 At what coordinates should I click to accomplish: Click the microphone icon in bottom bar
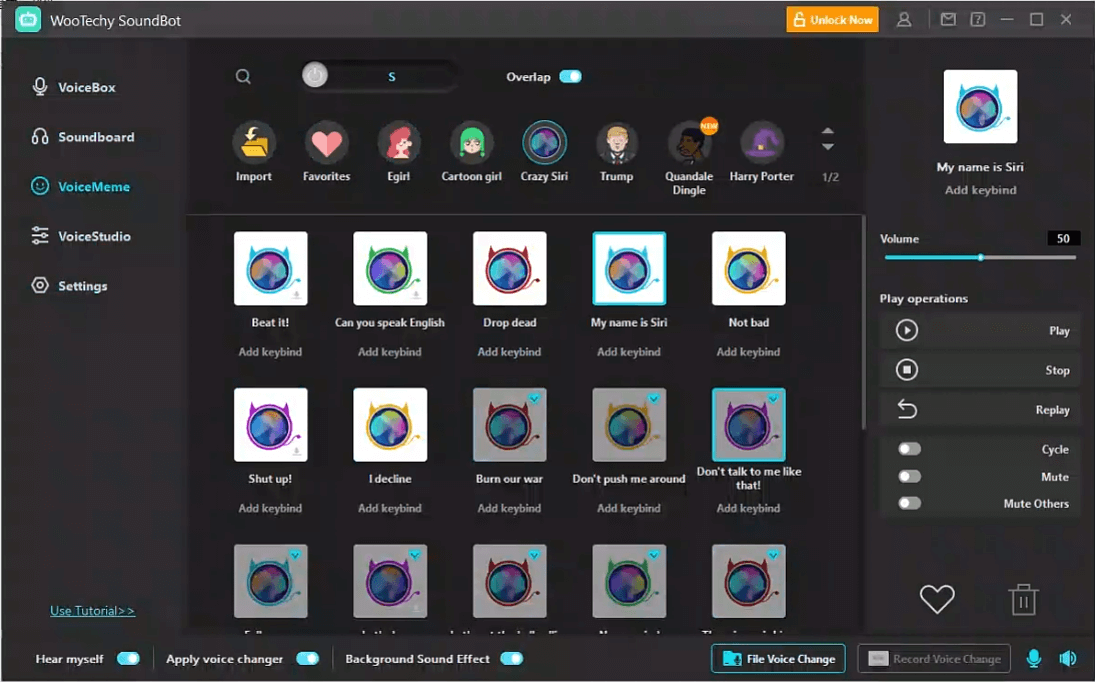tap(1034, 658)
